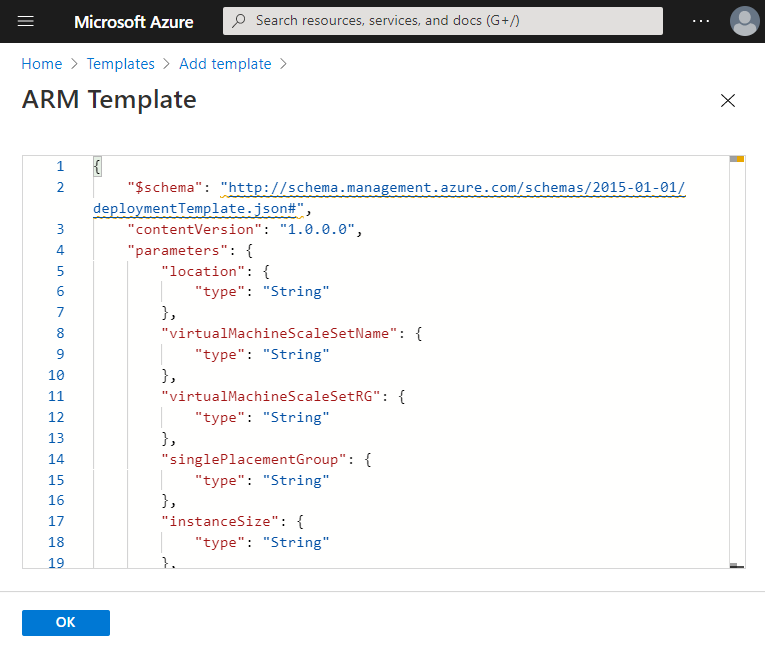The image size is (765, 653).
Task: Click the user account avatar
Action: click(744, 21)
